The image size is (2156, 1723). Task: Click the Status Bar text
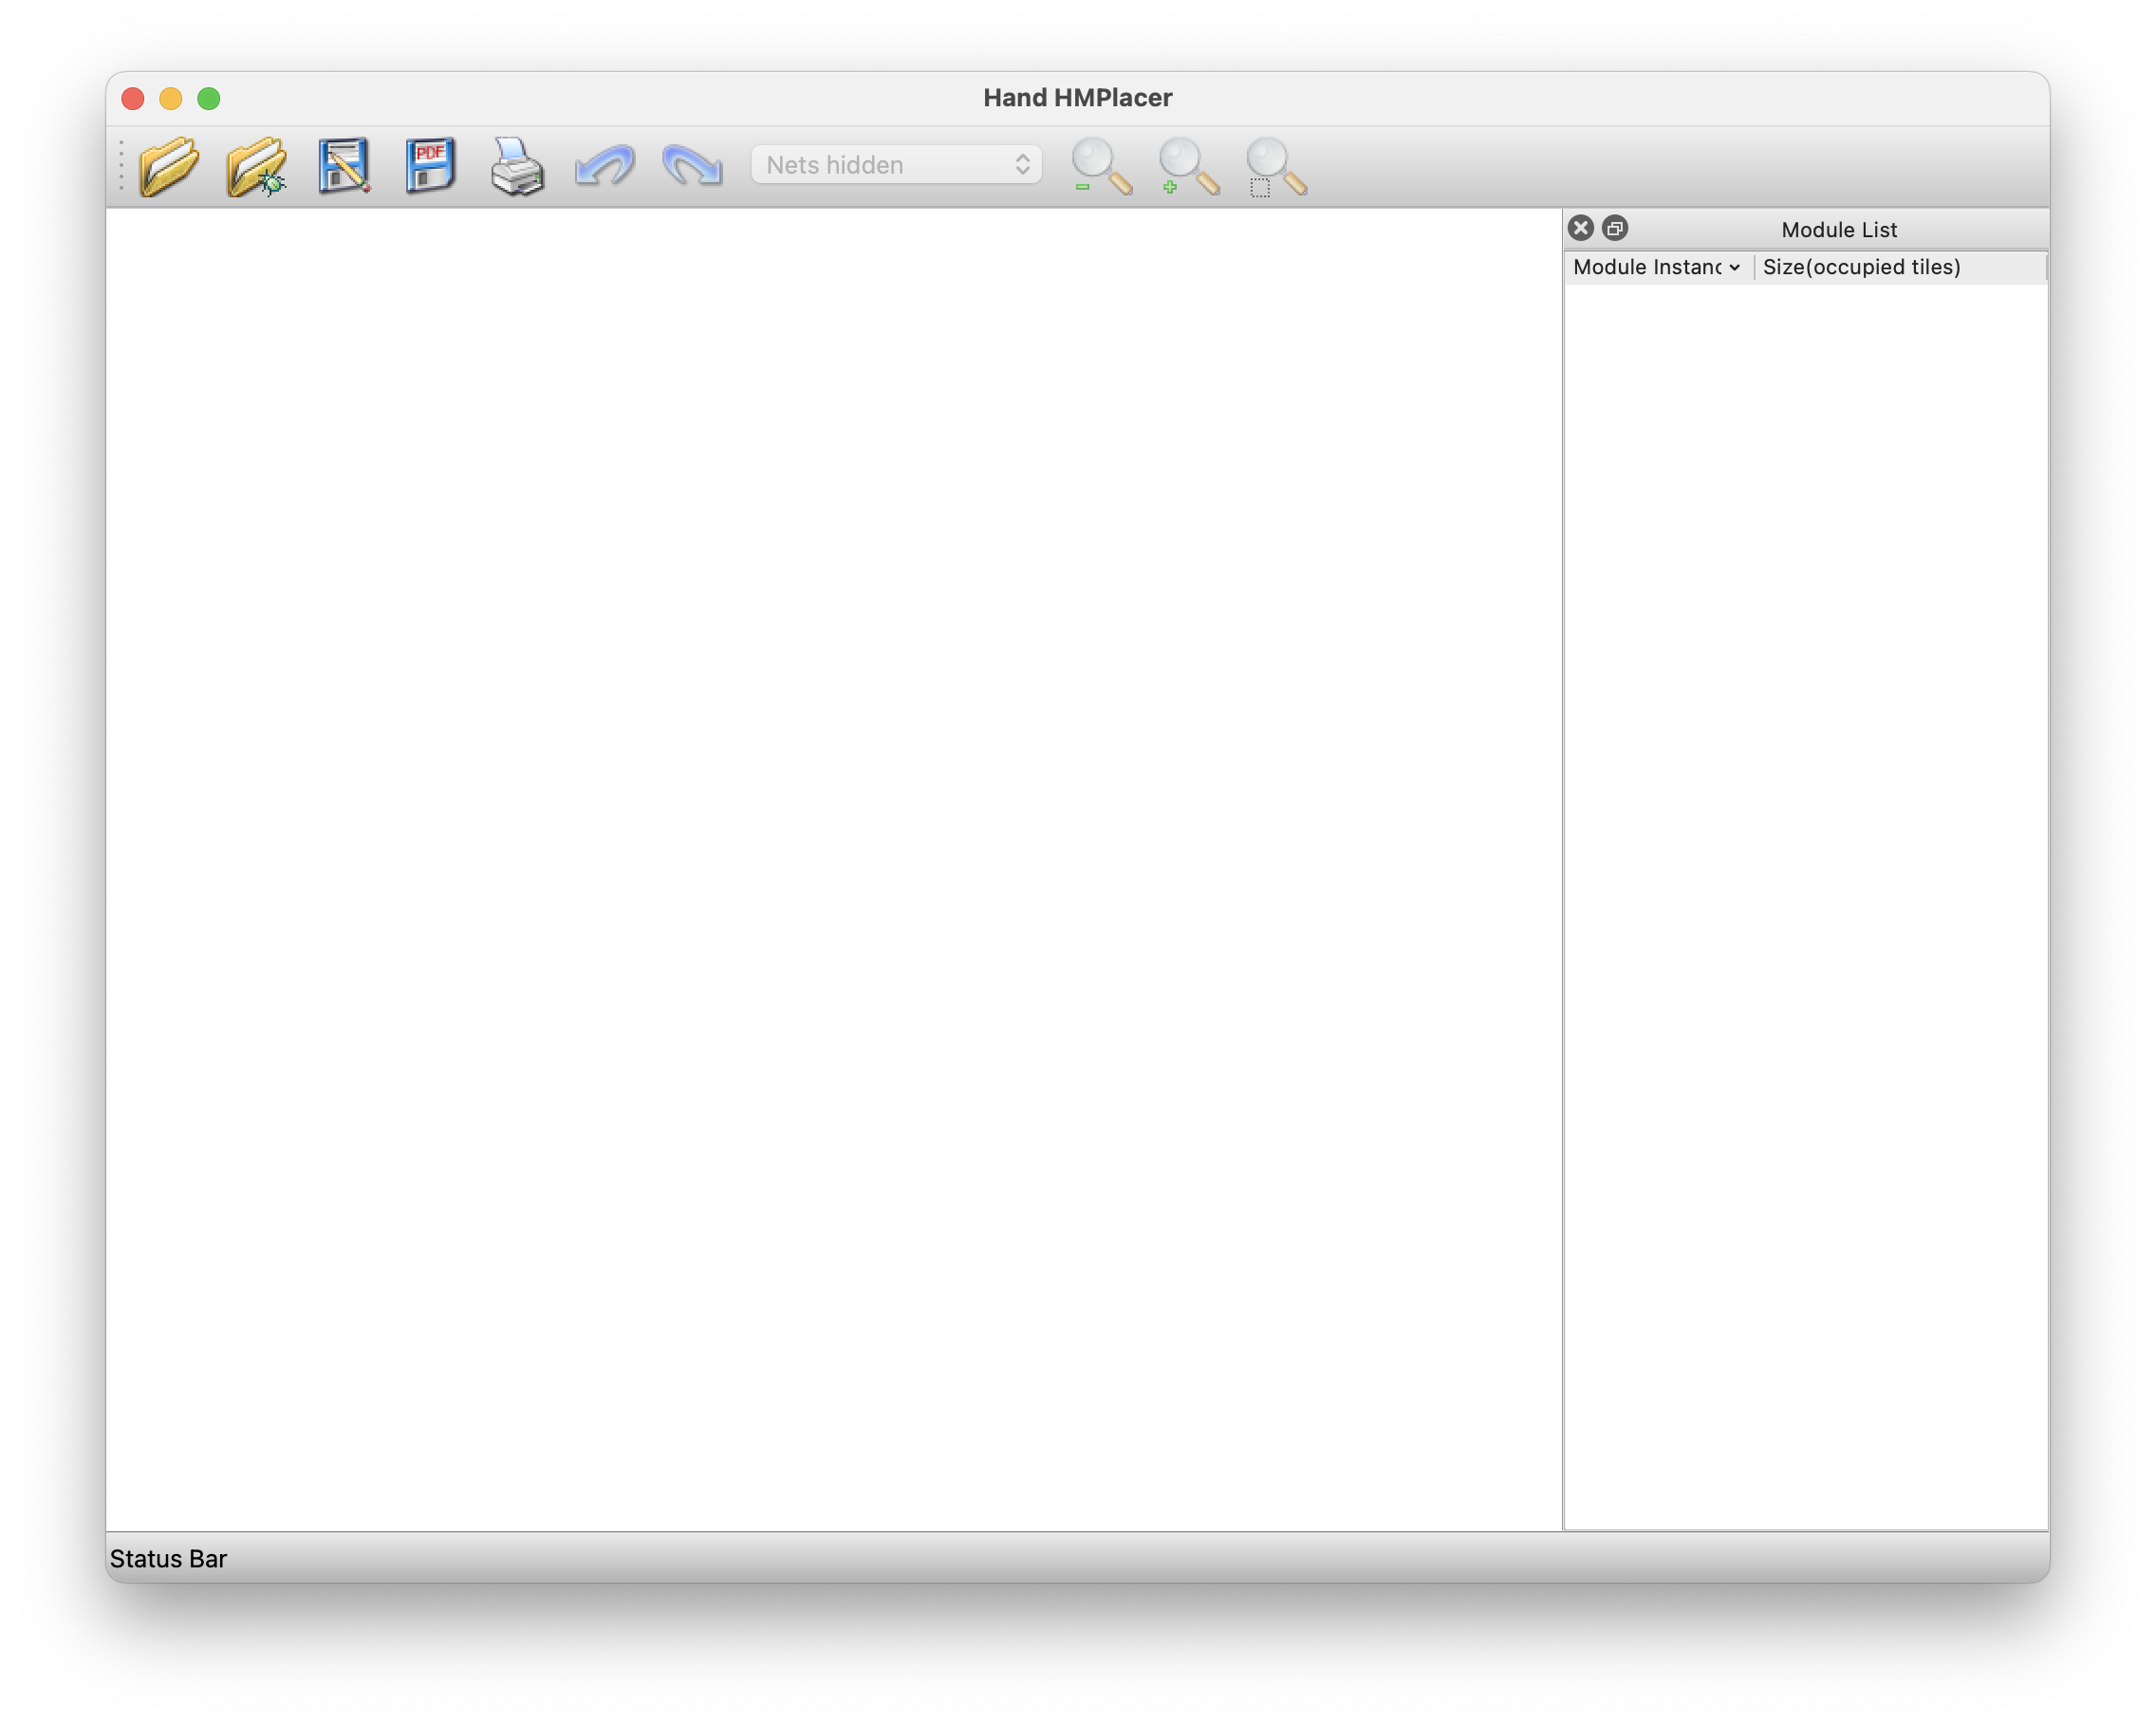point(168,1559)
